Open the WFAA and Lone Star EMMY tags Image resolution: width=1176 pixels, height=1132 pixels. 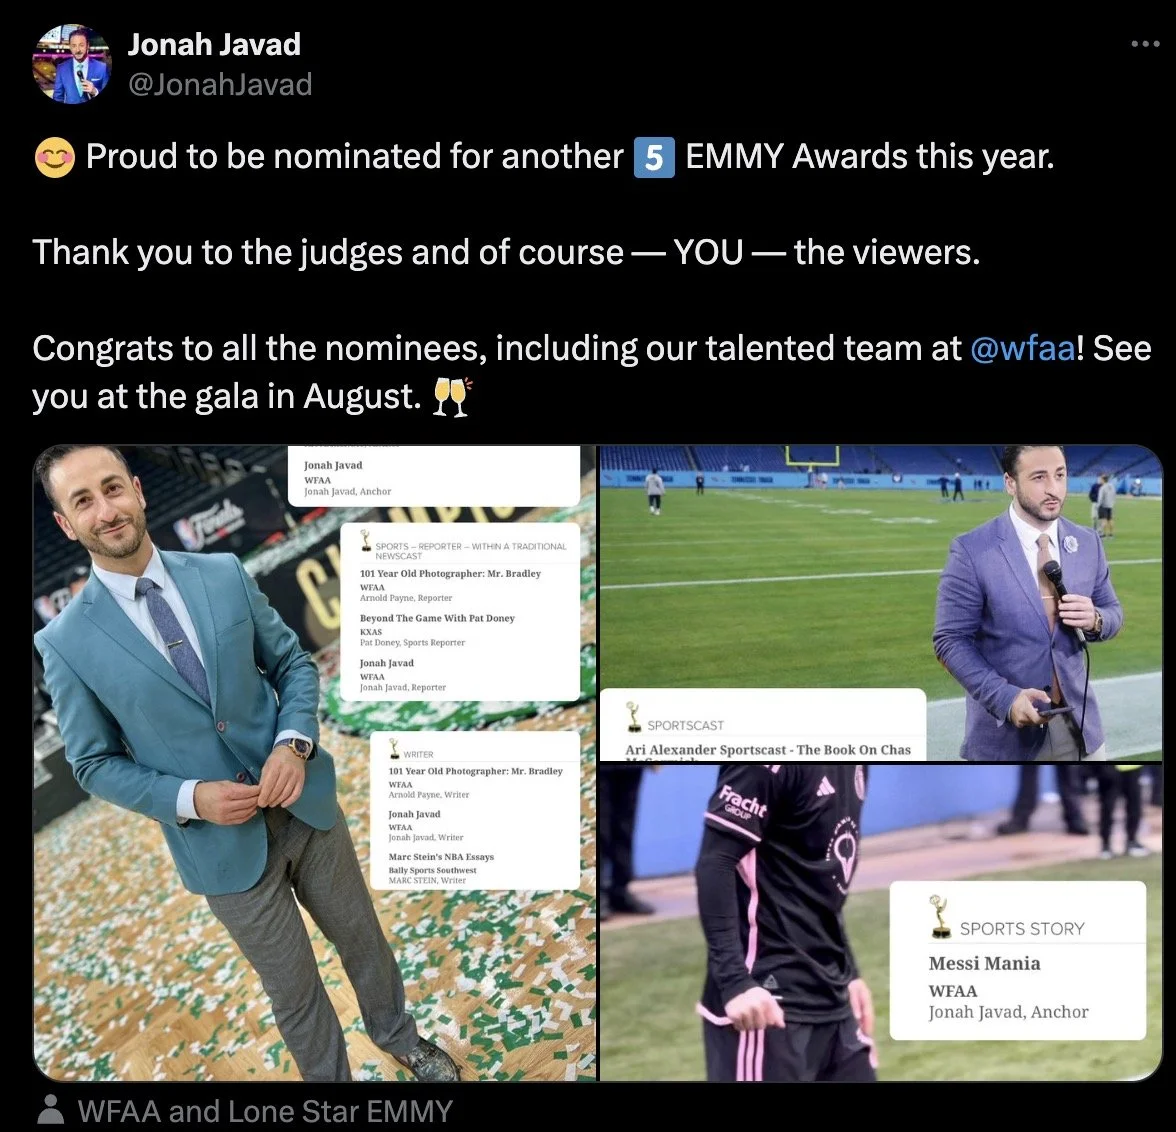[265, 1111]
